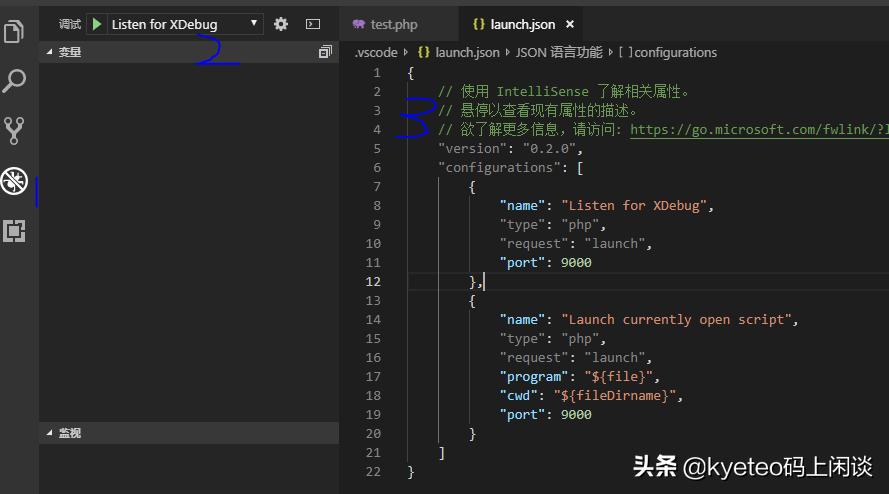Image resolution: width=889 pixels, height=494 pixels.
Task: Click the "Launch currently open script" string
Action: tap(676, 319)
